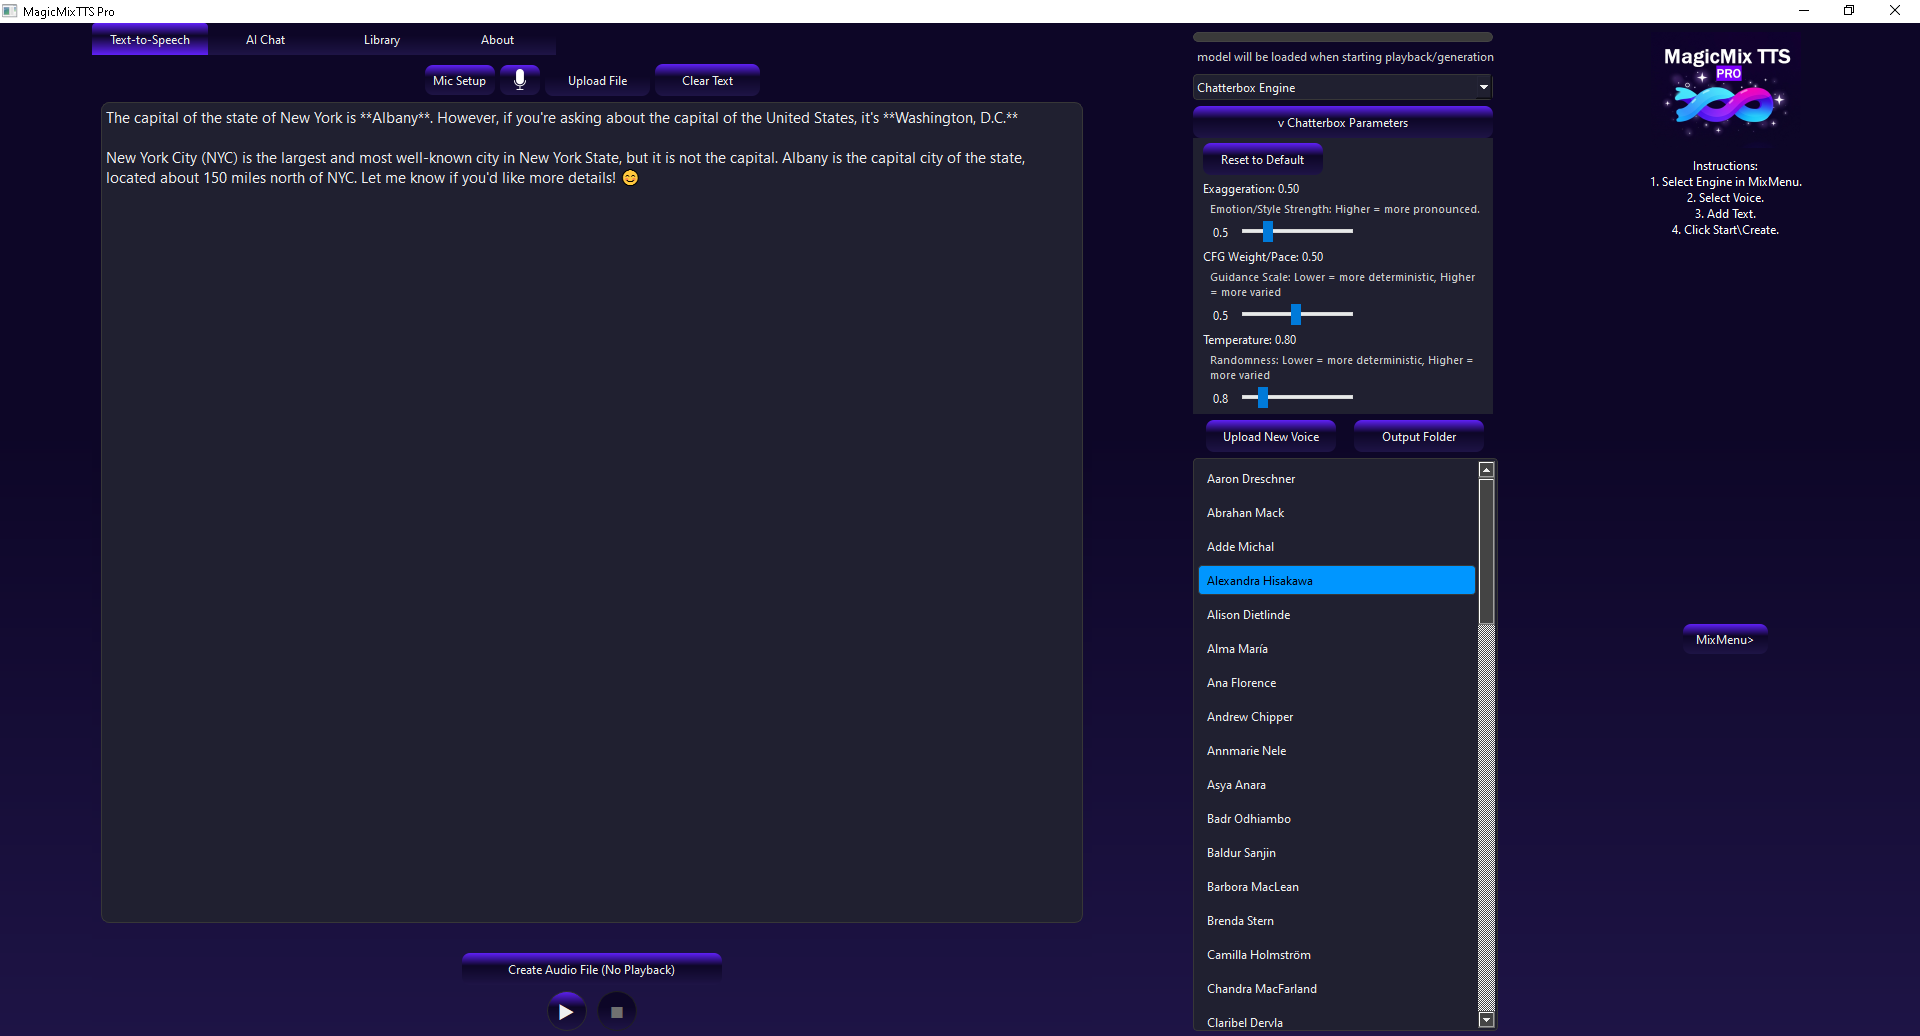Select voice Alison Dietlinde
Image resolution: width=1920 pixels, height=1036 pixels.
click(x=1337, y=615)
